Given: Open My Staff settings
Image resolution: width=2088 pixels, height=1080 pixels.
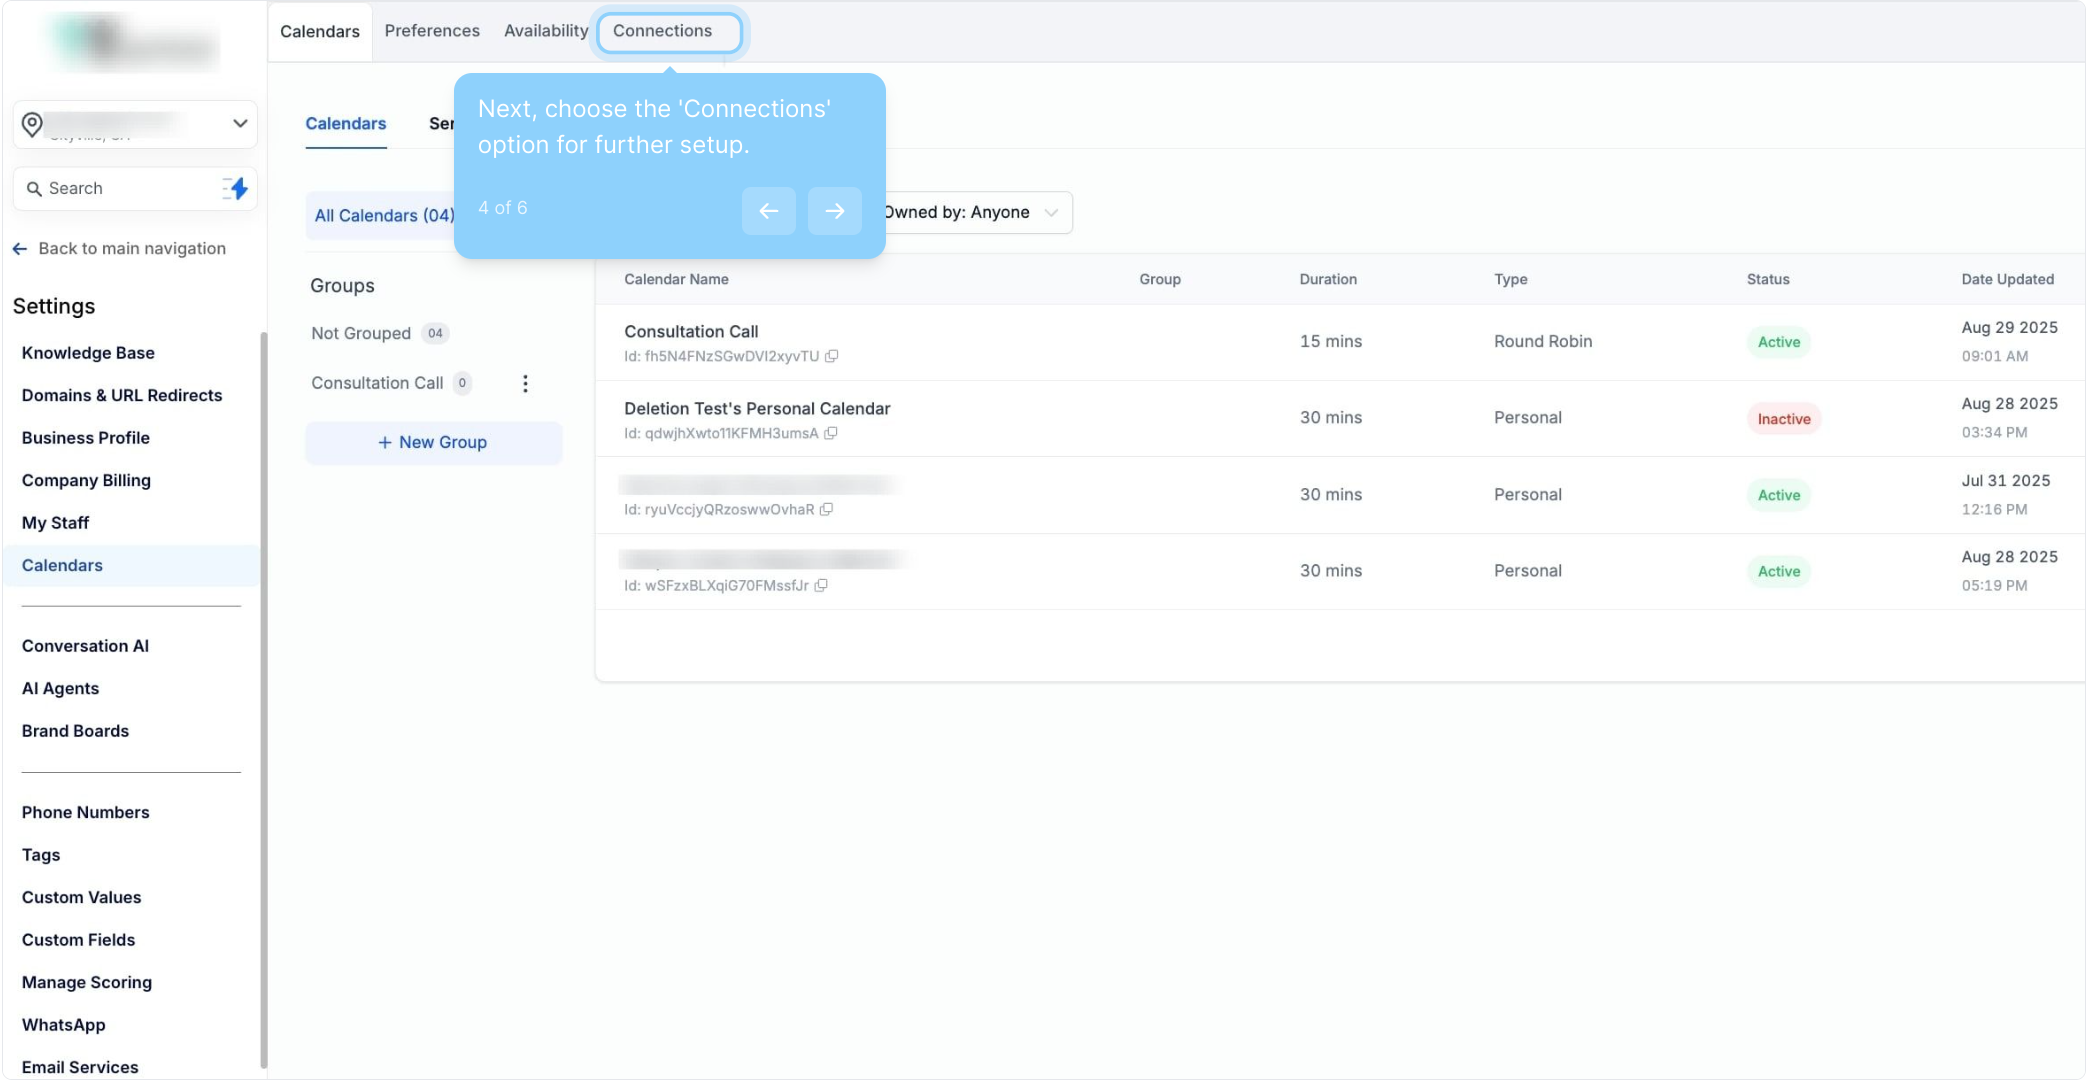Looking at the screenshot, I should click(x=55, y=523).
